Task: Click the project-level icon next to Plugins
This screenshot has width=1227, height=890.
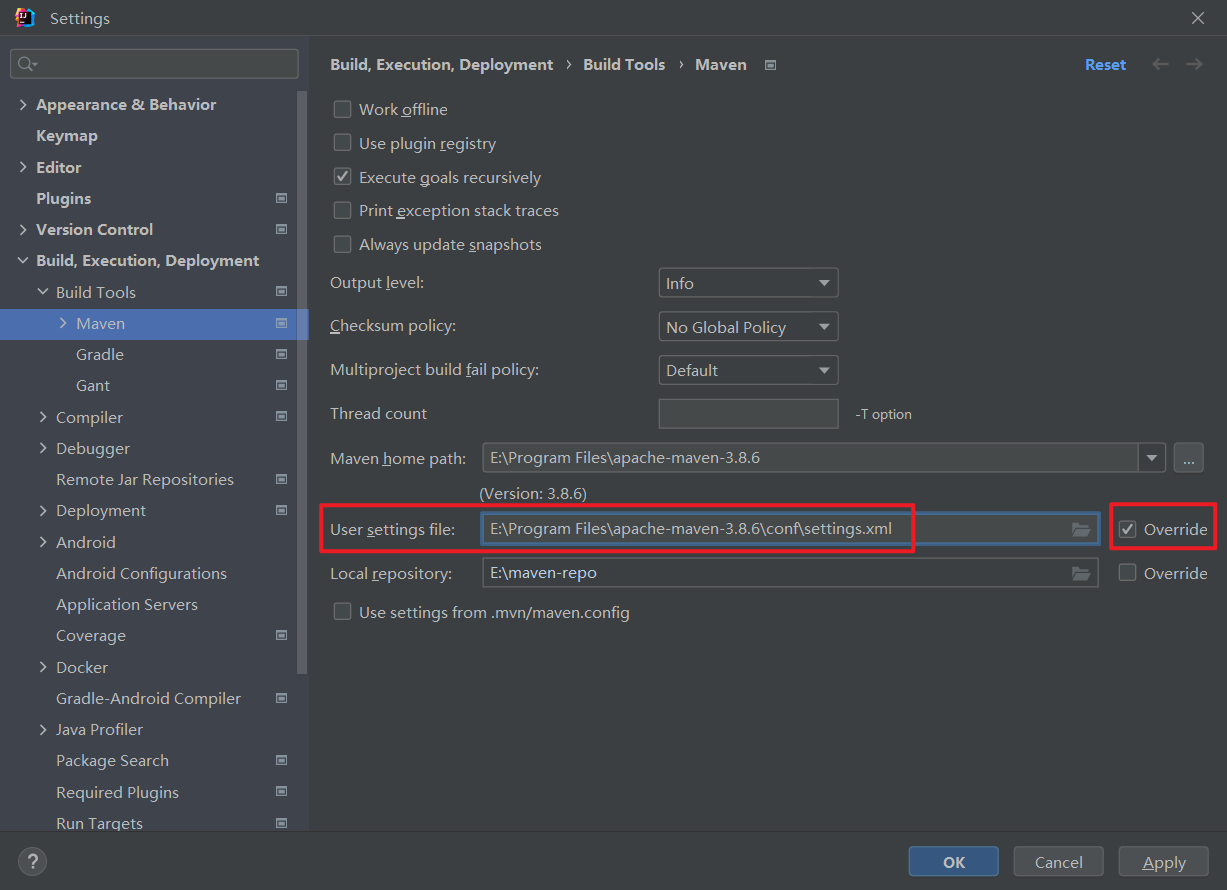Action: tap(281, 198)
